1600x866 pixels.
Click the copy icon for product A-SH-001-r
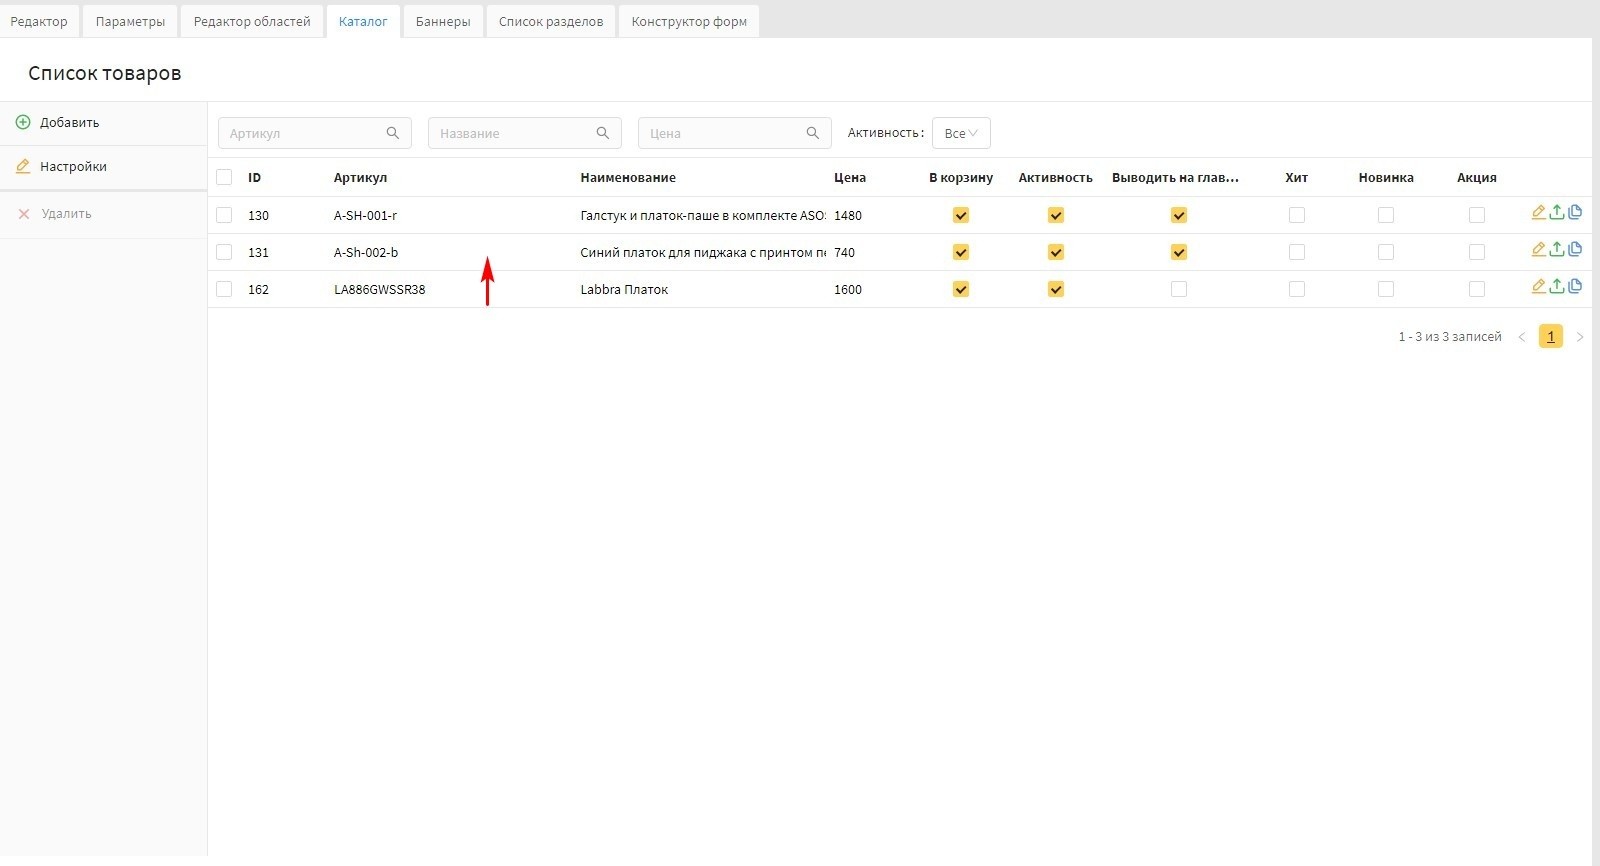(x=1575, y=212)
